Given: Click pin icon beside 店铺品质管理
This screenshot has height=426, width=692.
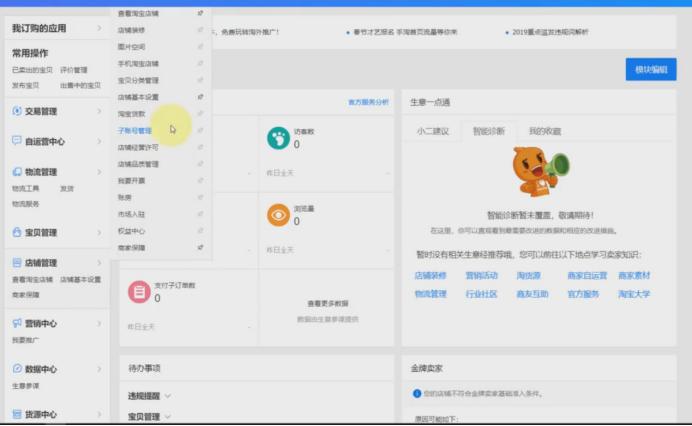Looking at the screenshot, I should (x=200, y=164).
